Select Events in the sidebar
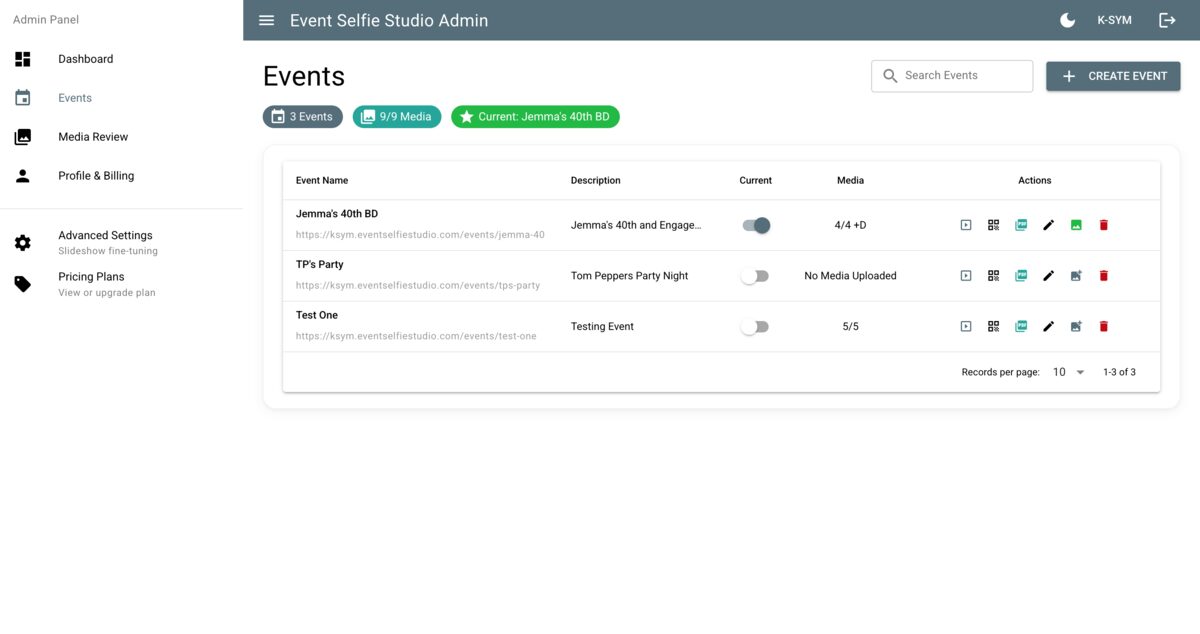 click(x=74, y=97)
